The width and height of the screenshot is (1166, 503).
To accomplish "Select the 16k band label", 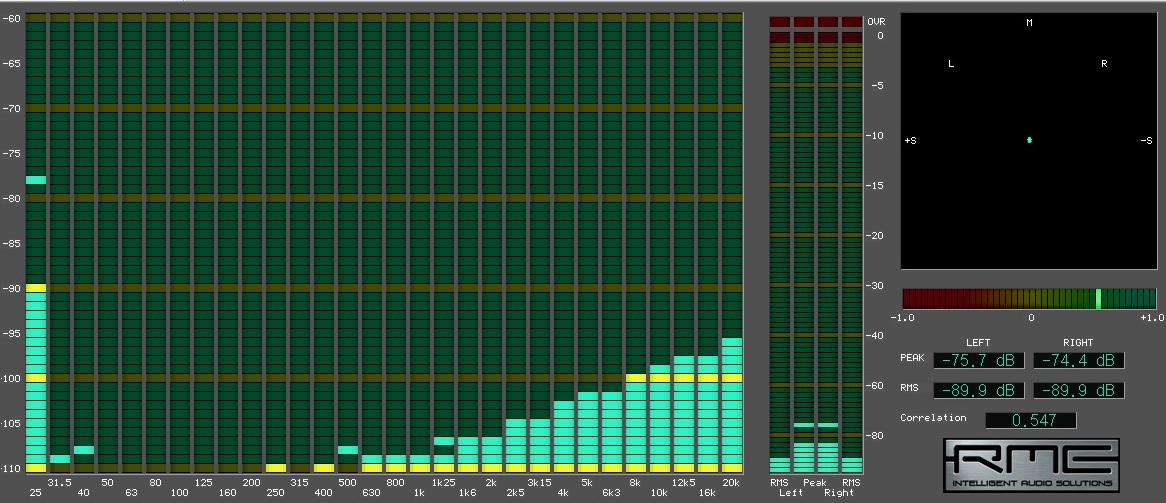I will point(706,493).
